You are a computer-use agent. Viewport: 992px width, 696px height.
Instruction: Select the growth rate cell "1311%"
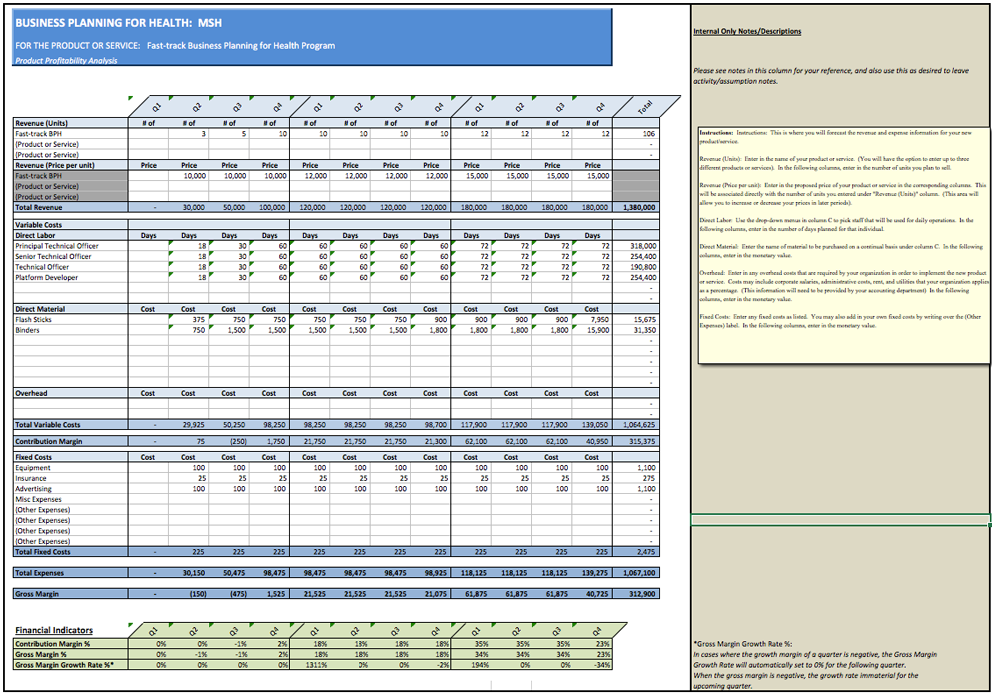pos(310,665)
